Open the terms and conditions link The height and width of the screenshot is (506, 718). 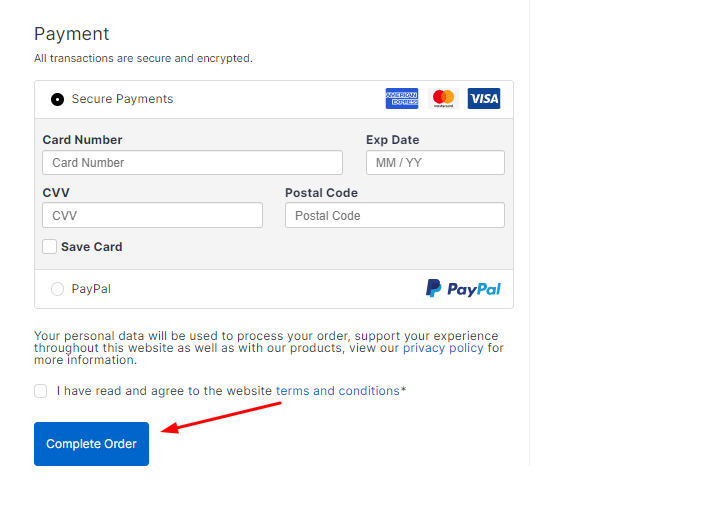[x=337, y=391]
